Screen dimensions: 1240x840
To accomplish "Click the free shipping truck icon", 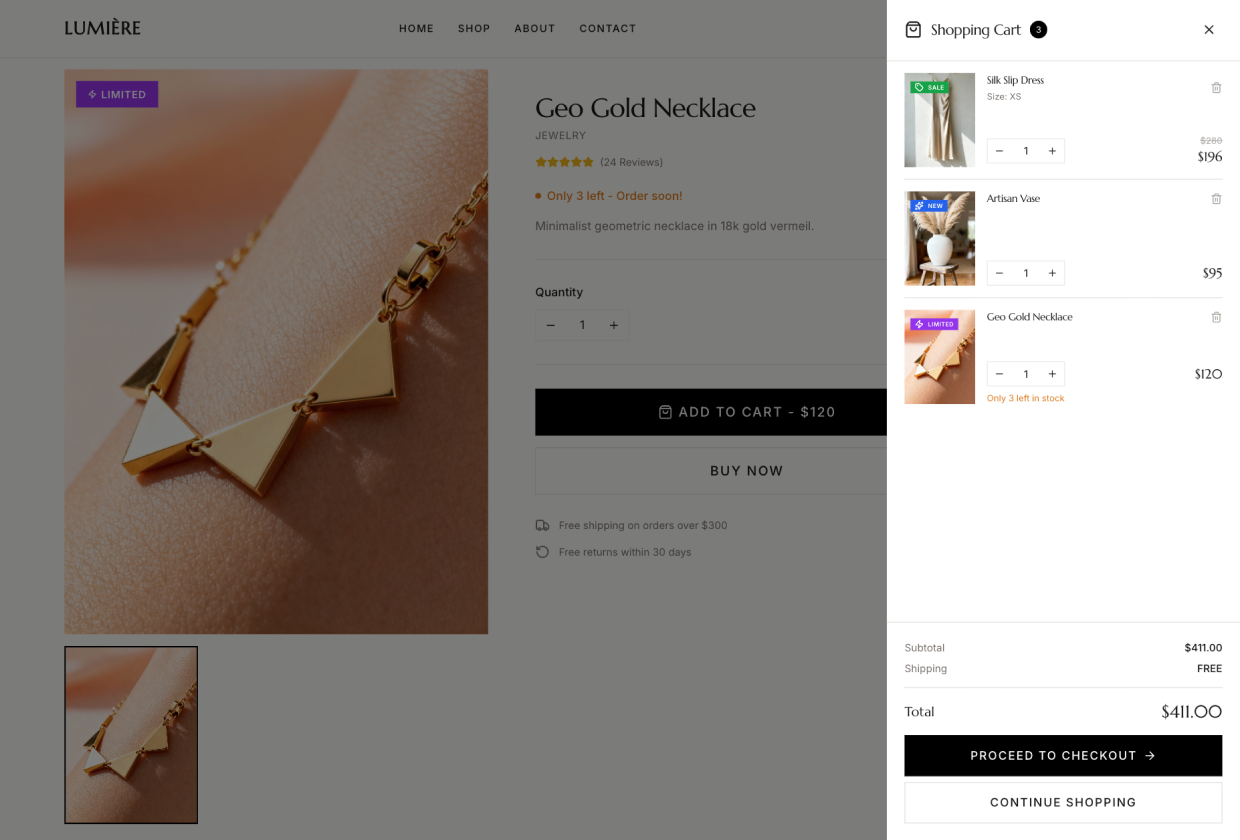I will 541,525.
